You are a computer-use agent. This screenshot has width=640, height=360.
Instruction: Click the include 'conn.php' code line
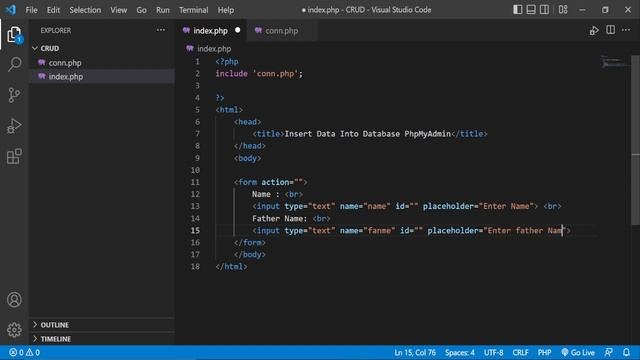(259, 73)
